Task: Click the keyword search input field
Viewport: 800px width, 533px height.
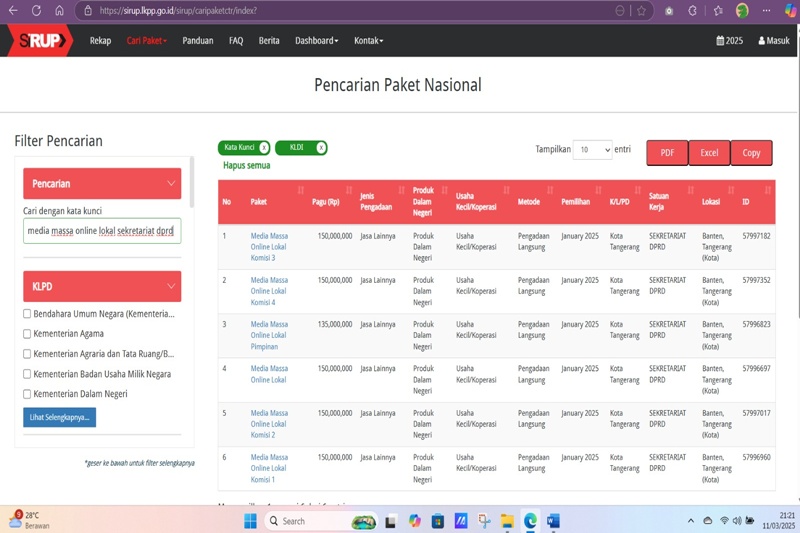Action: tap(101, 231)
